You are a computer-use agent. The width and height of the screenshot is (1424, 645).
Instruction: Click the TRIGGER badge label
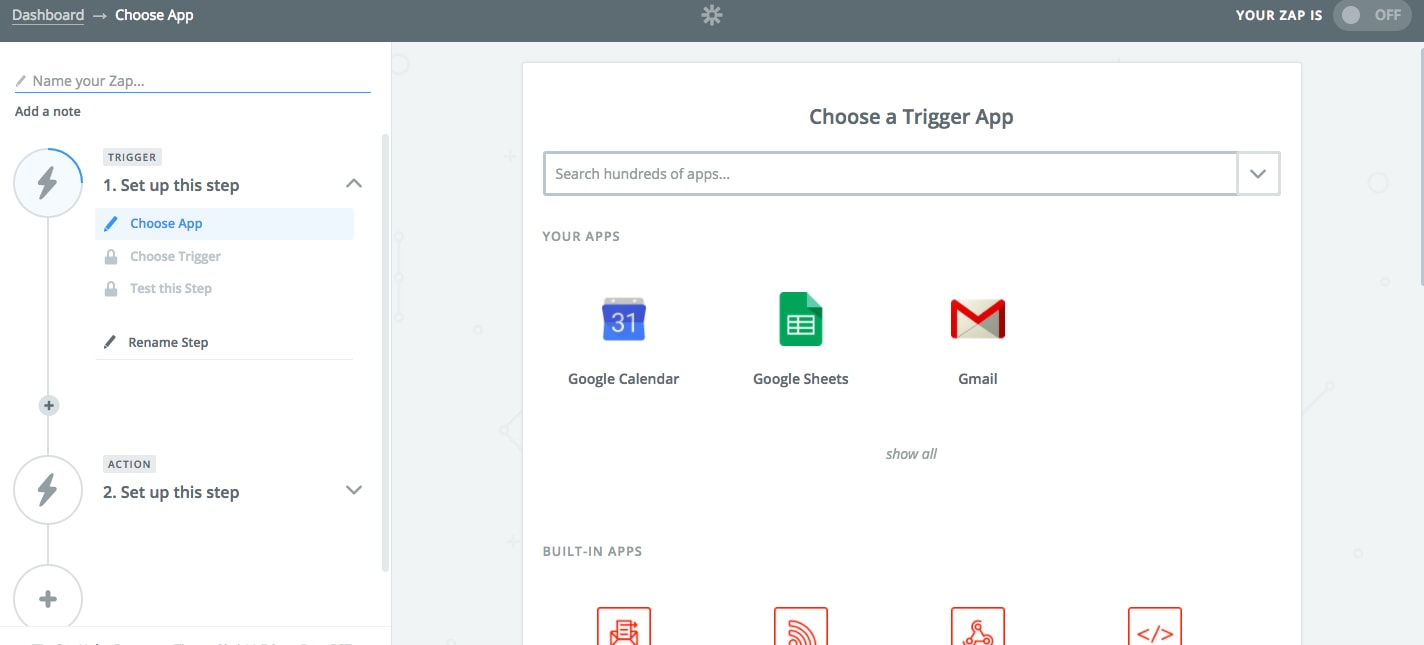click(x=132, y=157)
